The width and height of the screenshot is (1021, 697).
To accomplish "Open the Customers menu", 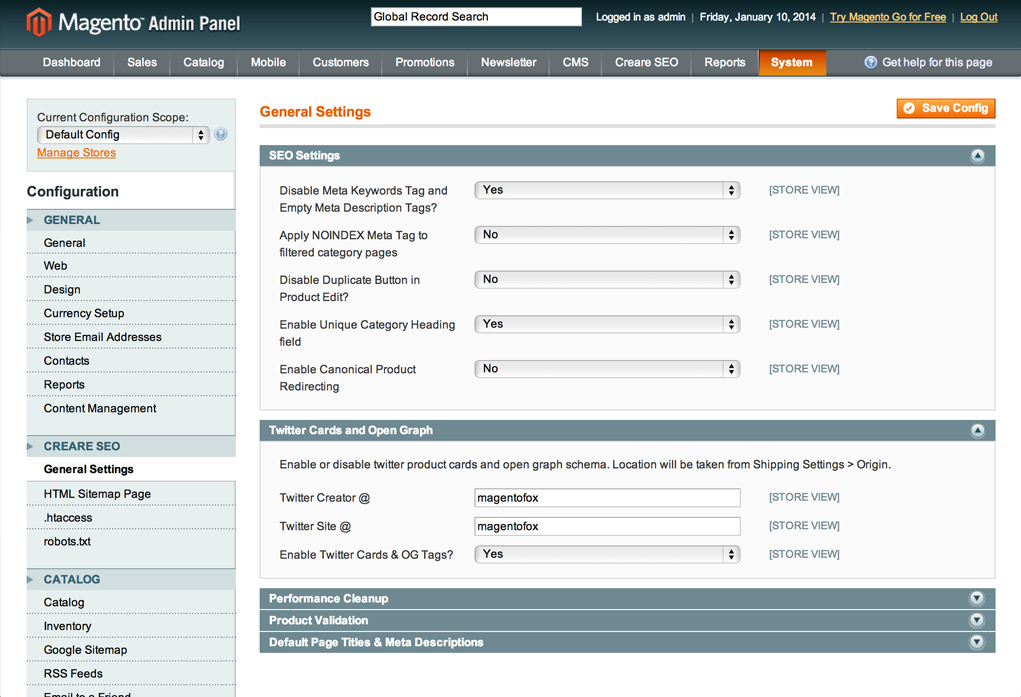I will 341,63.
